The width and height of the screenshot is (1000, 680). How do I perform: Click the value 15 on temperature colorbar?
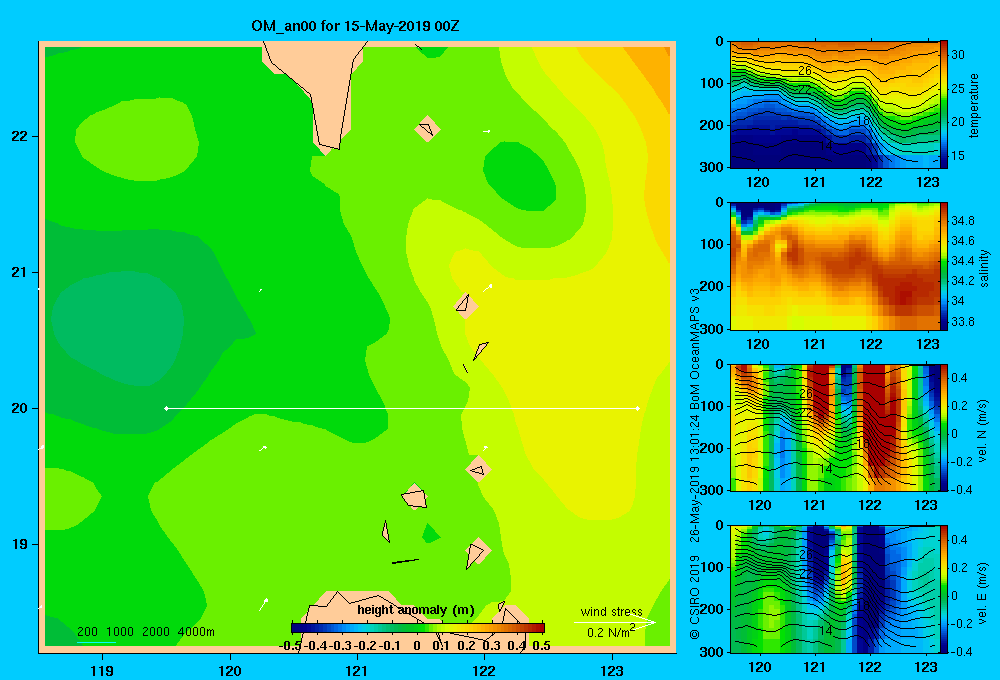(x=958, y=156)
